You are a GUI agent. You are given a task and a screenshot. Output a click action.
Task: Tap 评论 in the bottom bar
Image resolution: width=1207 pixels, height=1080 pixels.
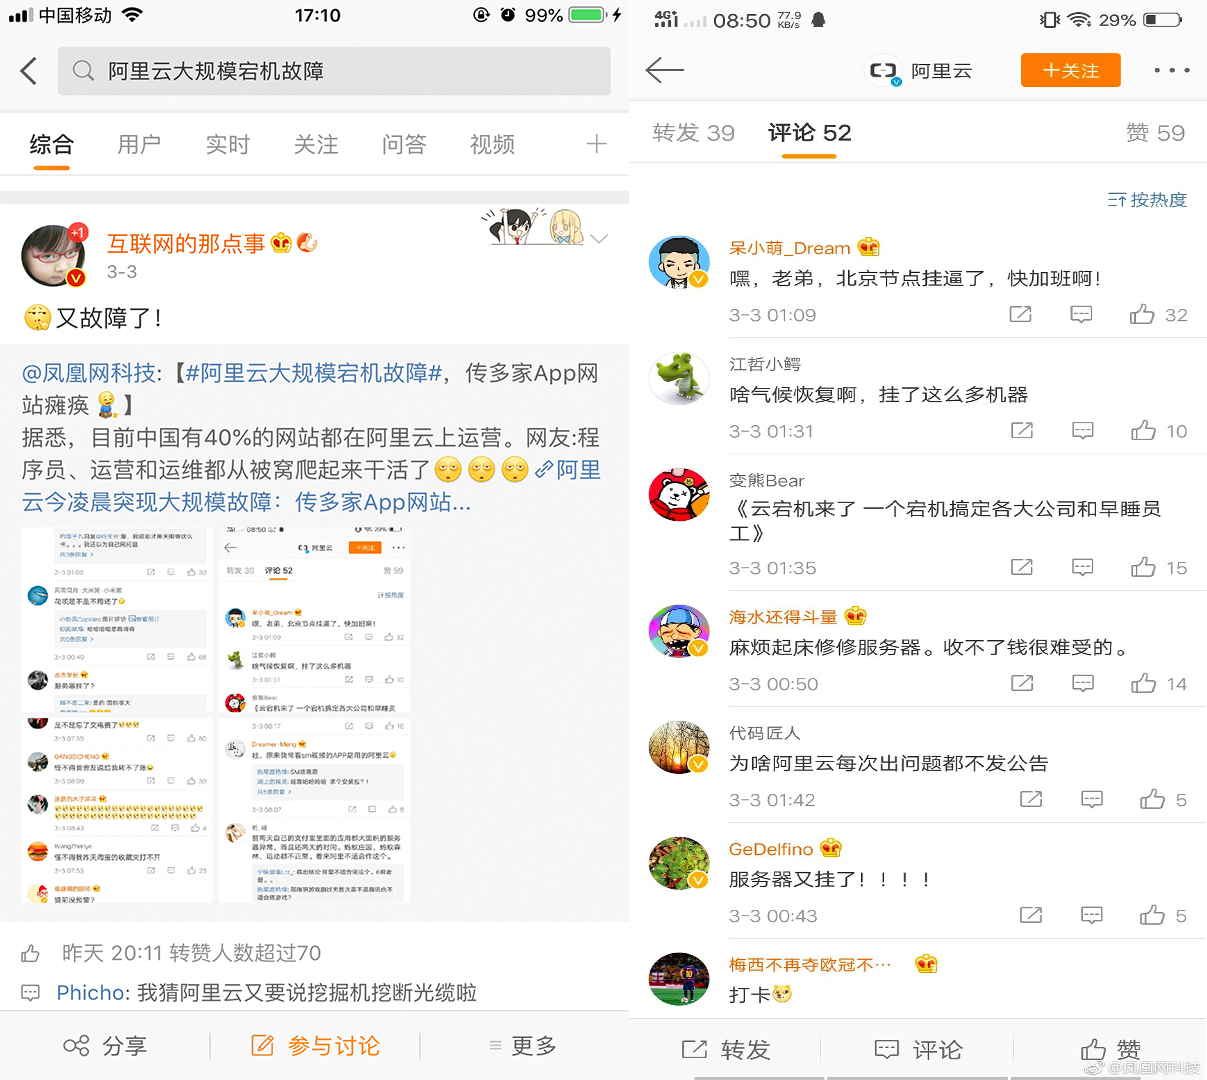click(918, 1050)
